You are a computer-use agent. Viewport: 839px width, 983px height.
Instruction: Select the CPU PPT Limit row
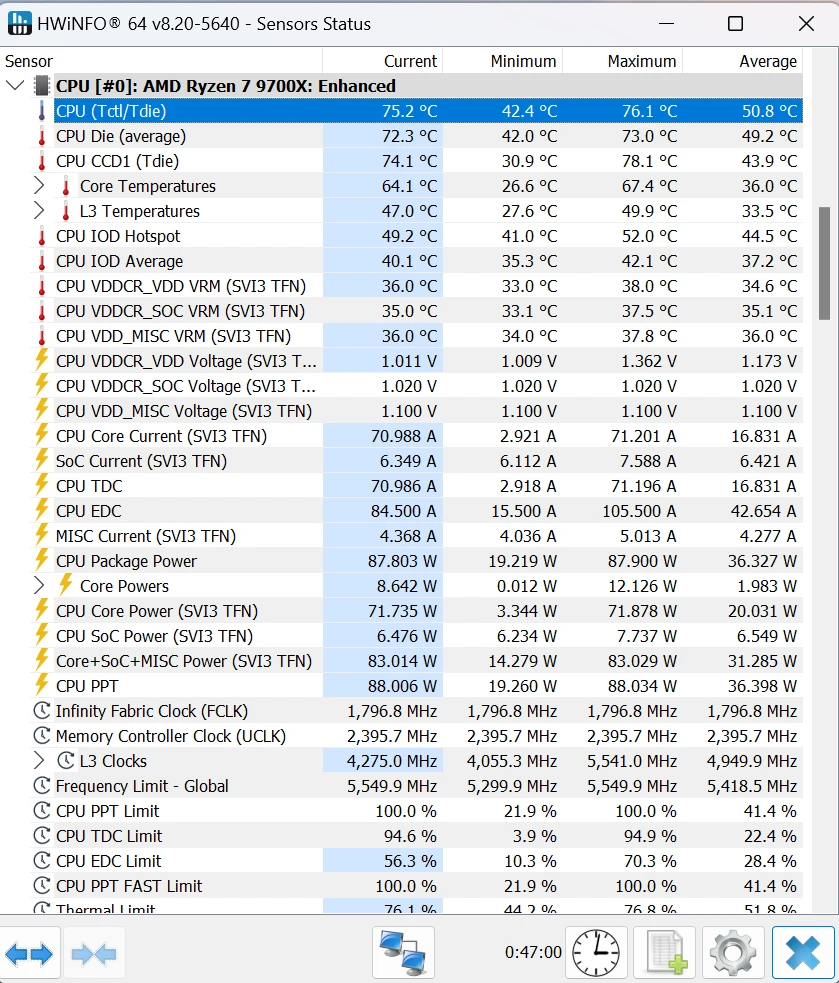tap(107, 811)
